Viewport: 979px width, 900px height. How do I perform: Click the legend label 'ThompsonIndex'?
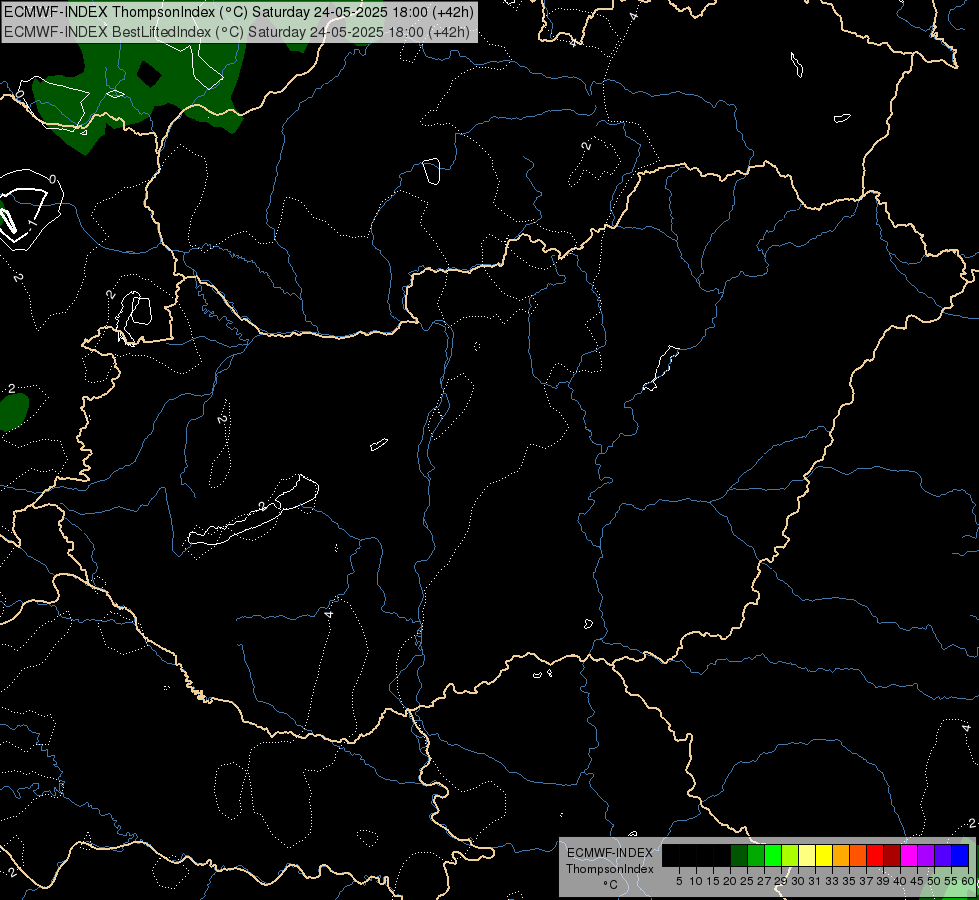610,869
